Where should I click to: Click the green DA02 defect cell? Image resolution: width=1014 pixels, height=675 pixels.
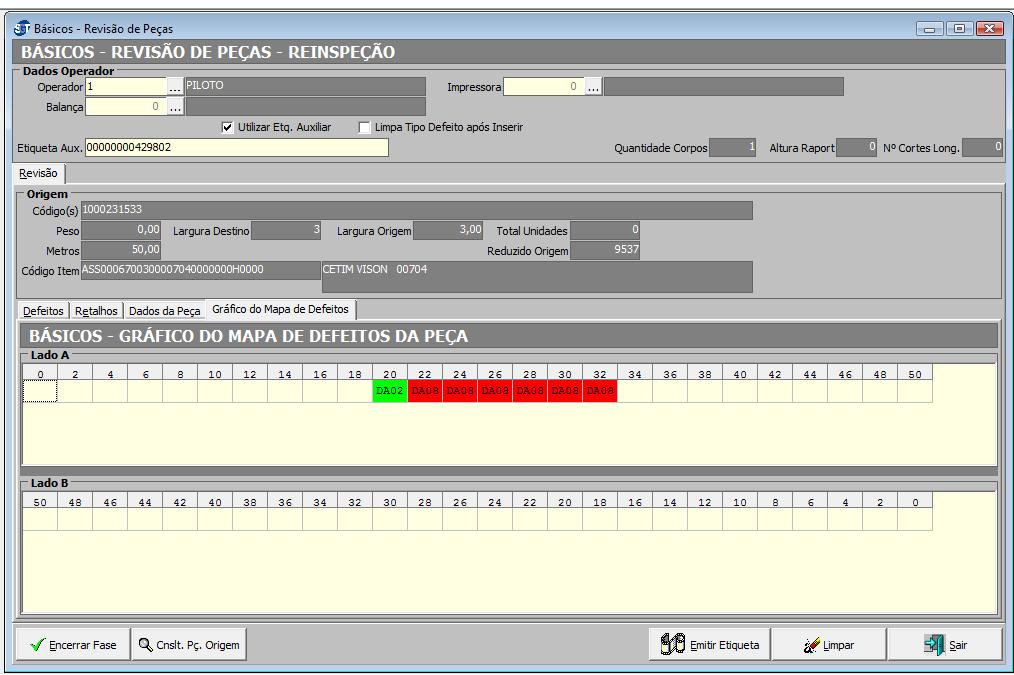coord(390,391)
